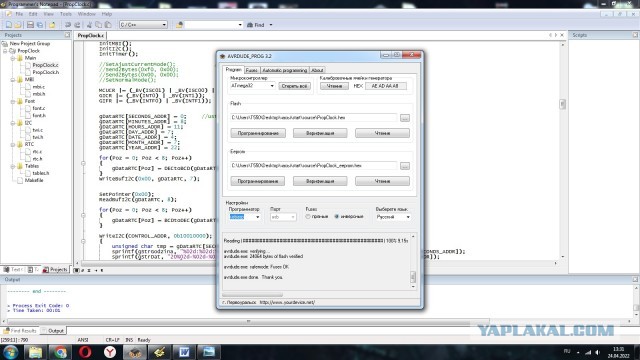Viewport: 640px width, 360px height.
Task: Click the www.yourdevice.net link
Action: click(287, 302)
